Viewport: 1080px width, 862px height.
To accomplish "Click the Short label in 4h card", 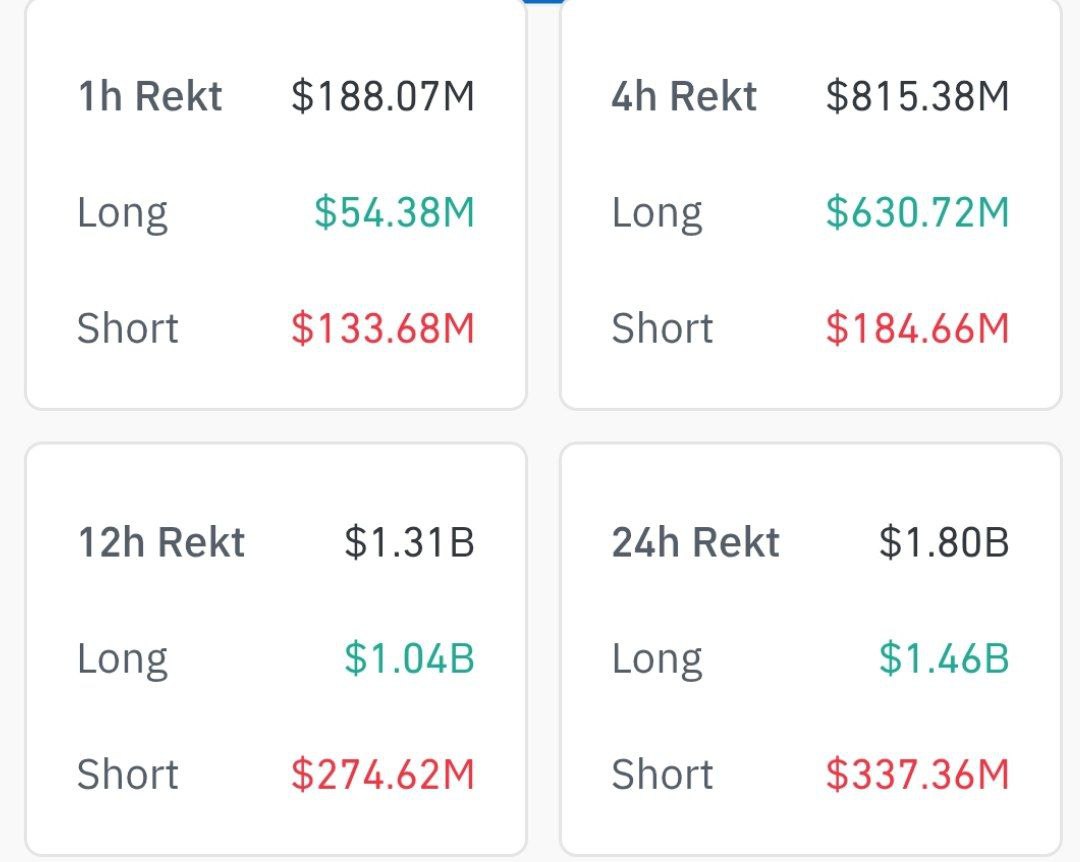I will [x=662, y=329].
